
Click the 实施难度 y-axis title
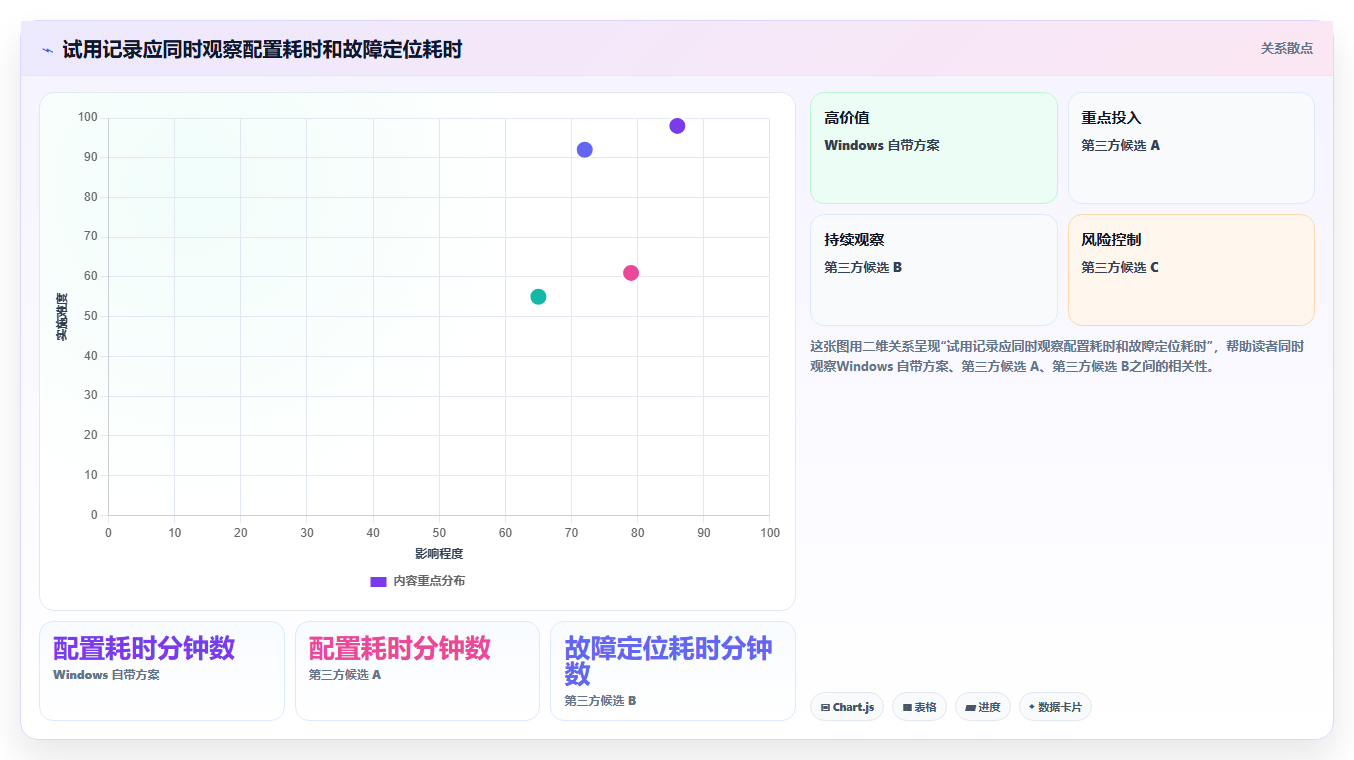point(61,317)
